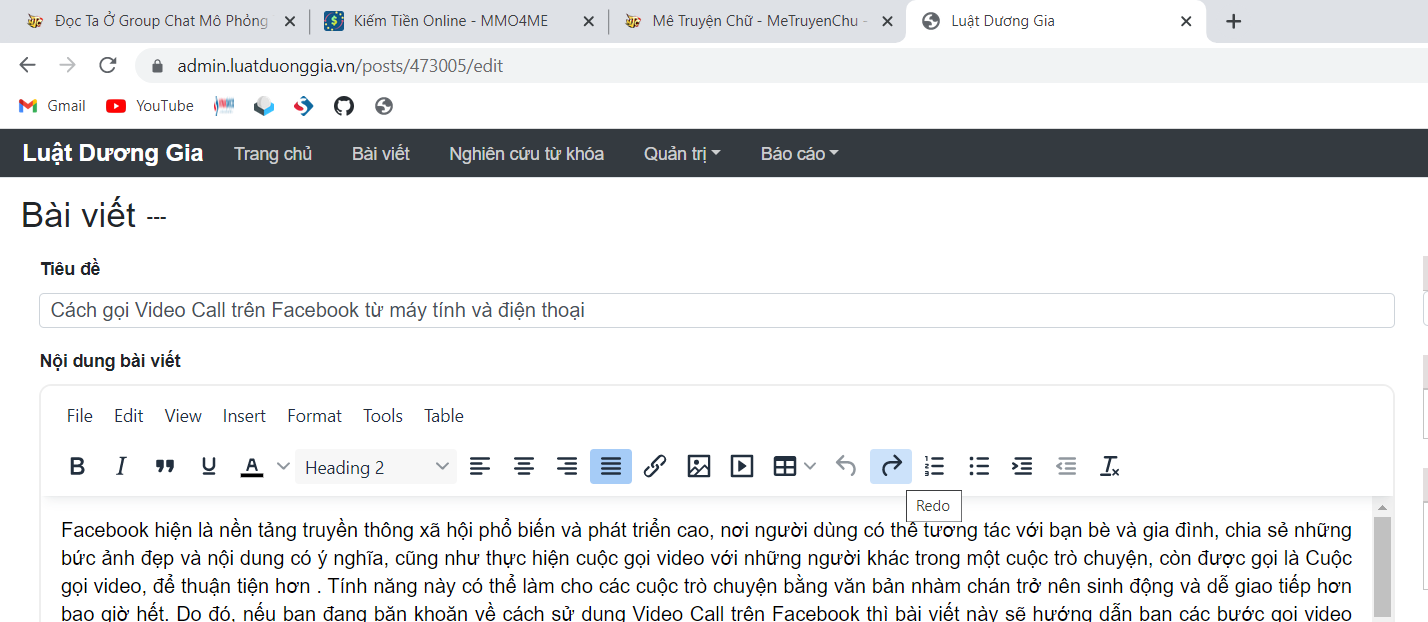This screenshot has height=622, width=1428.
Task: Clear formatting with the Tx icon
Action: click(1110, 466)
